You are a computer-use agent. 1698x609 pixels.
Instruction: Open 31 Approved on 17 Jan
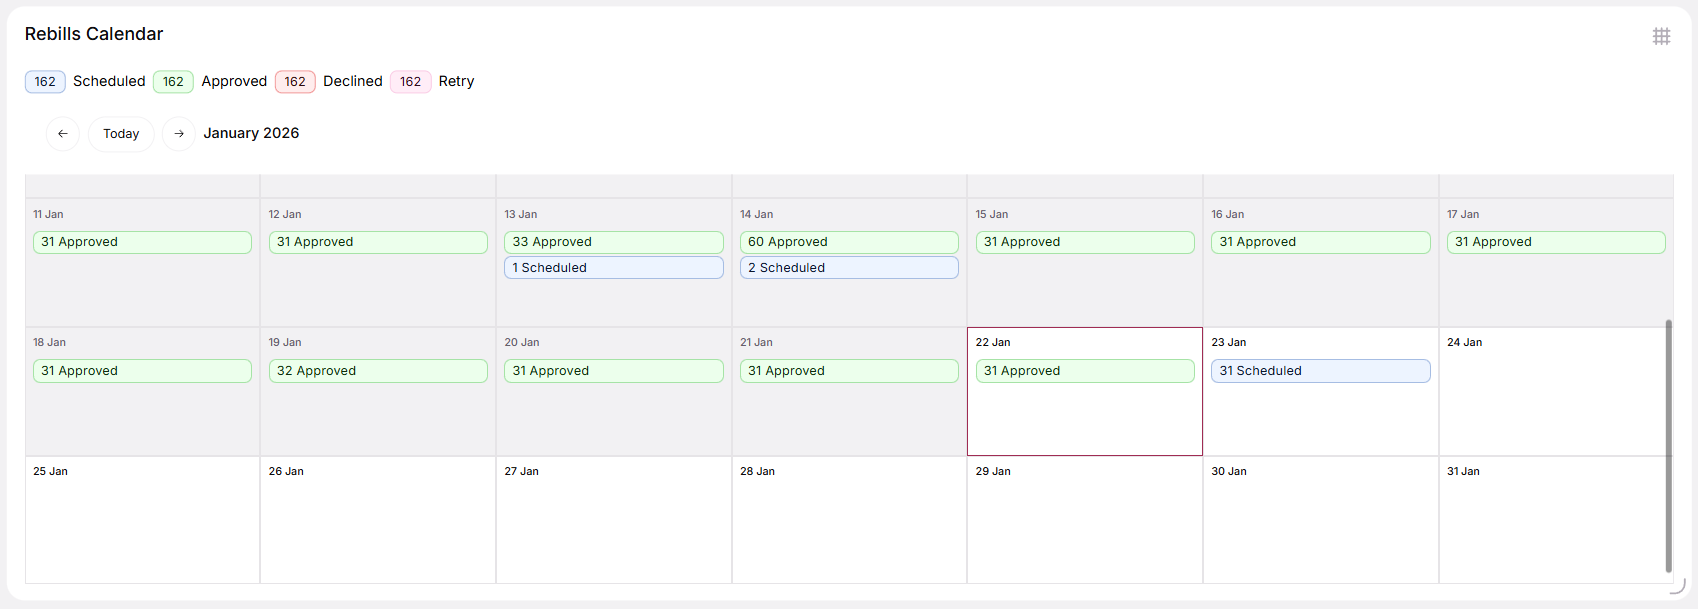[x=1556, y=242]
